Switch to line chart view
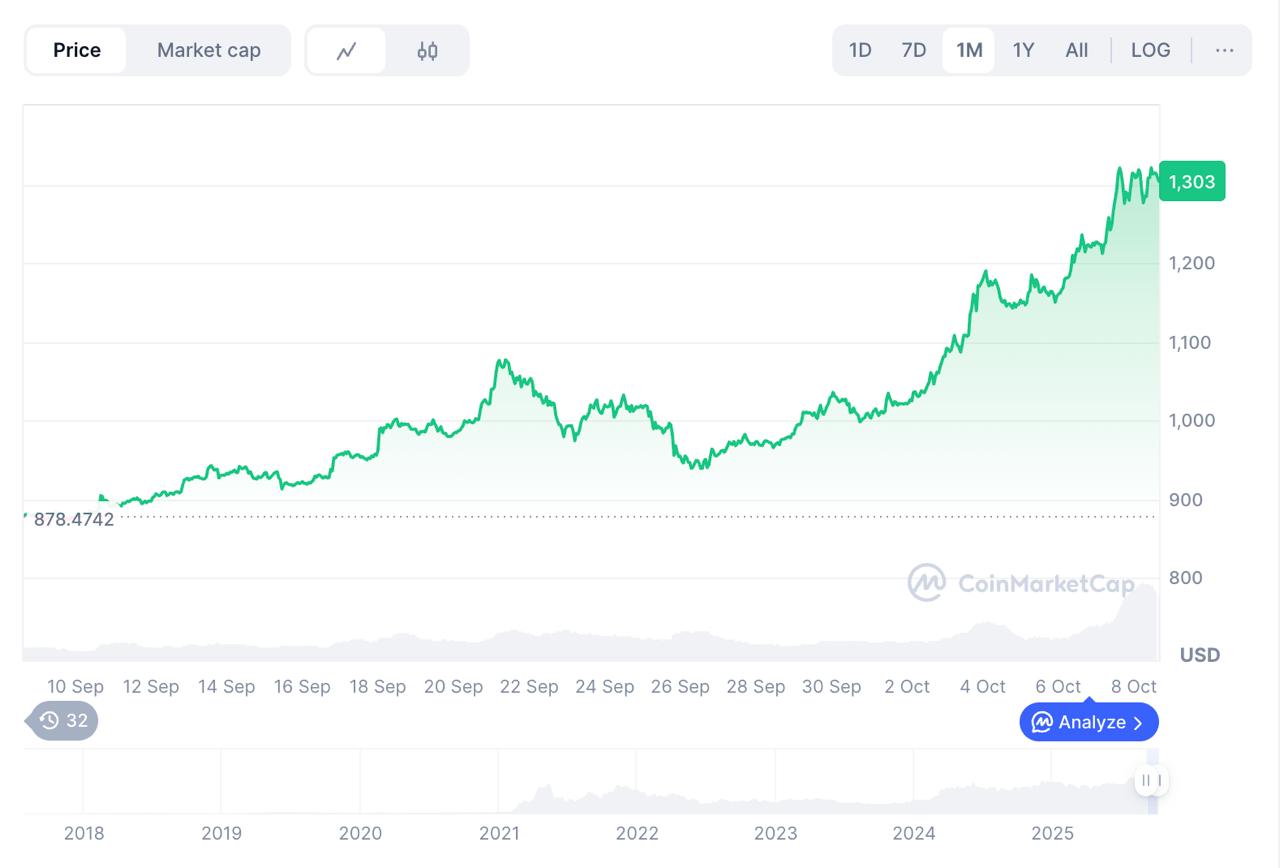 346,51
